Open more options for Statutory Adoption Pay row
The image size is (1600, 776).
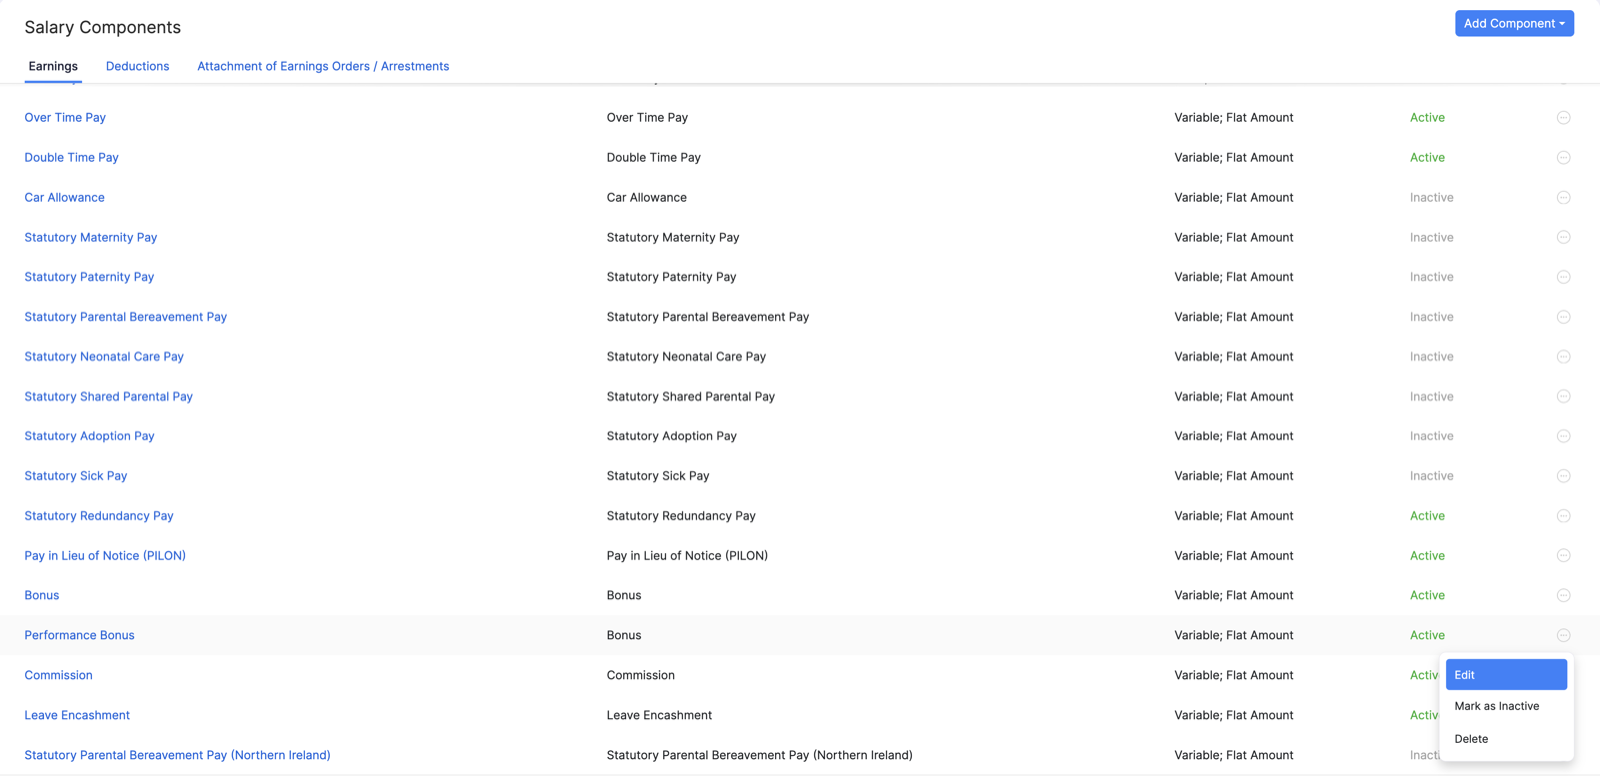pos(1563,436)
